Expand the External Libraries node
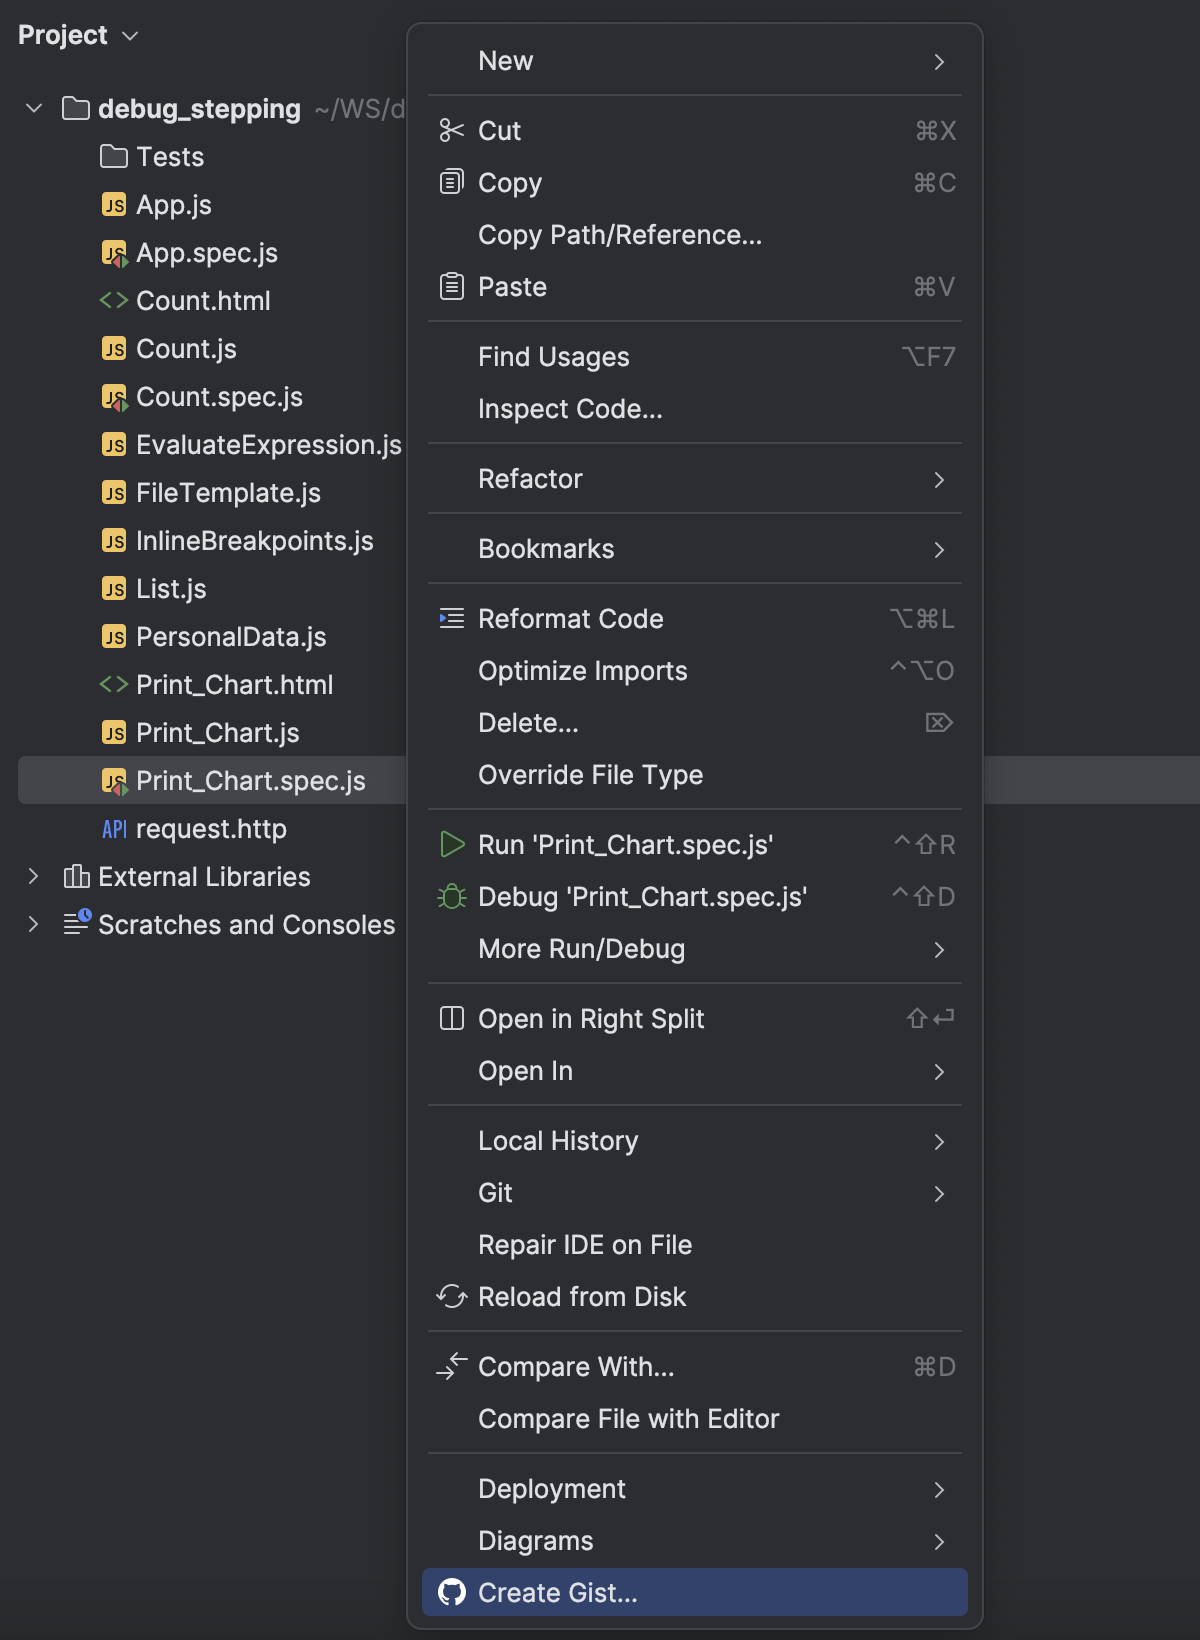 [x=34, y=877]
